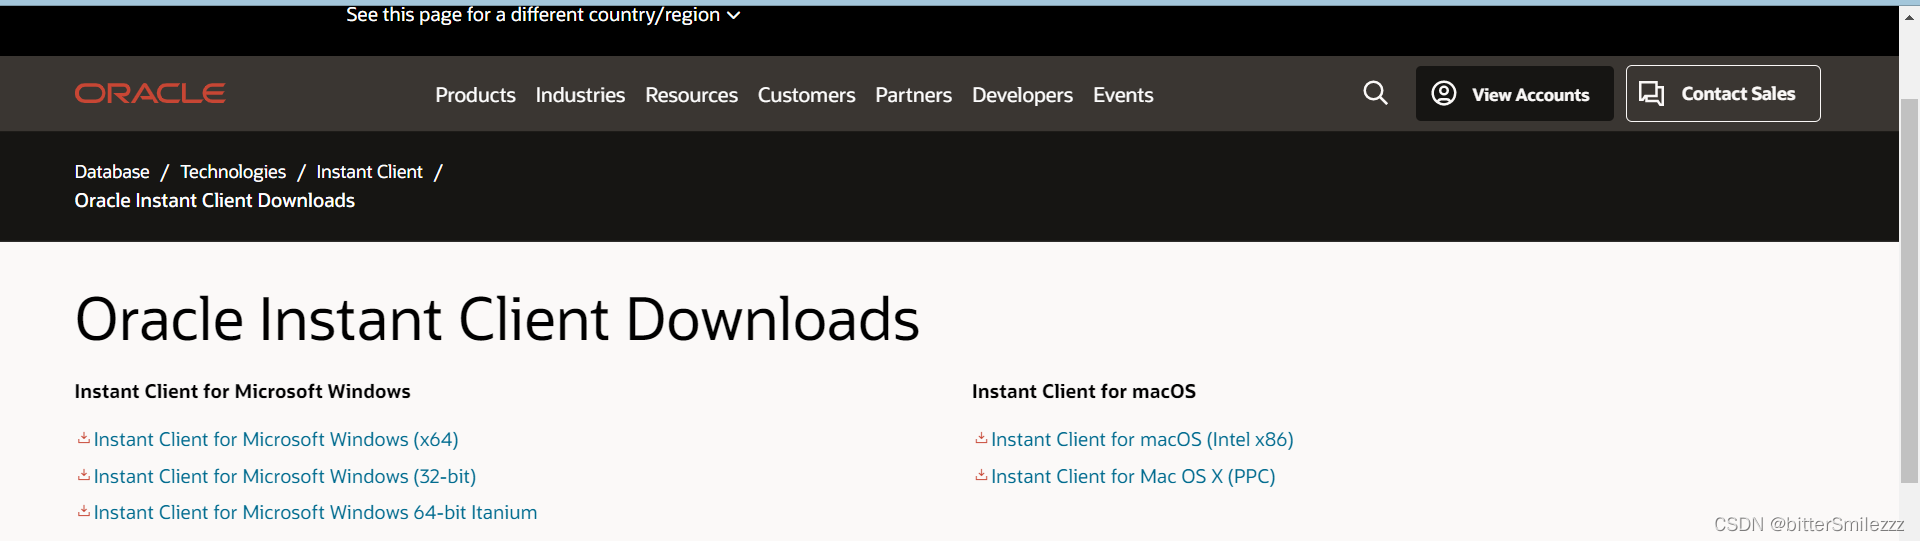
Task: Open the site search magnifier icon
Action: click(x=1375, y=93)
